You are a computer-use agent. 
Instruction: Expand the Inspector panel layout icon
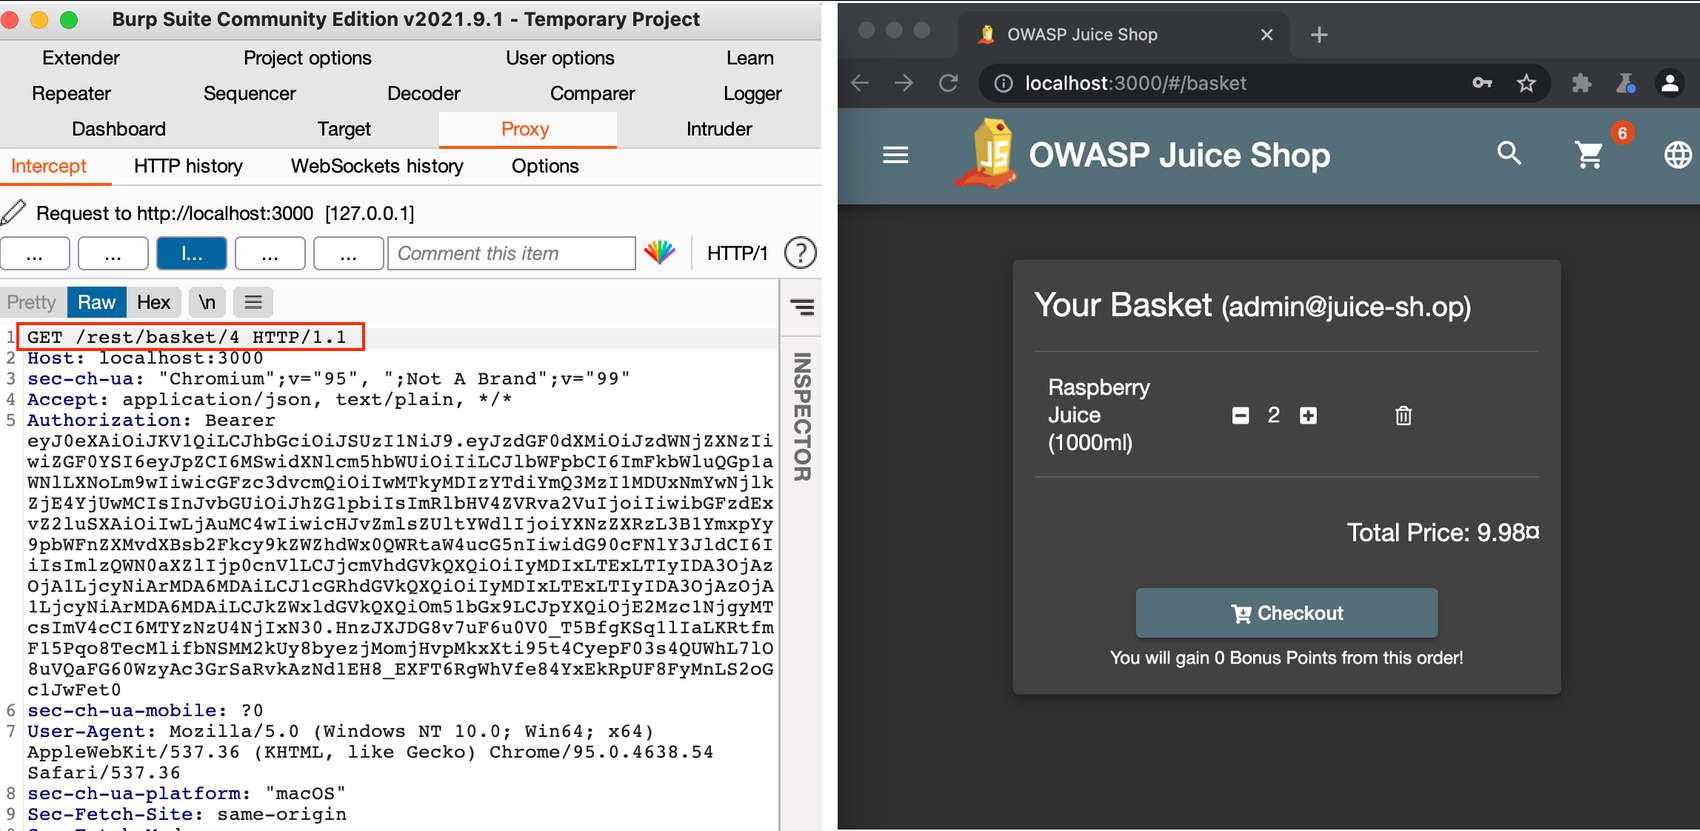click(802, 307)
